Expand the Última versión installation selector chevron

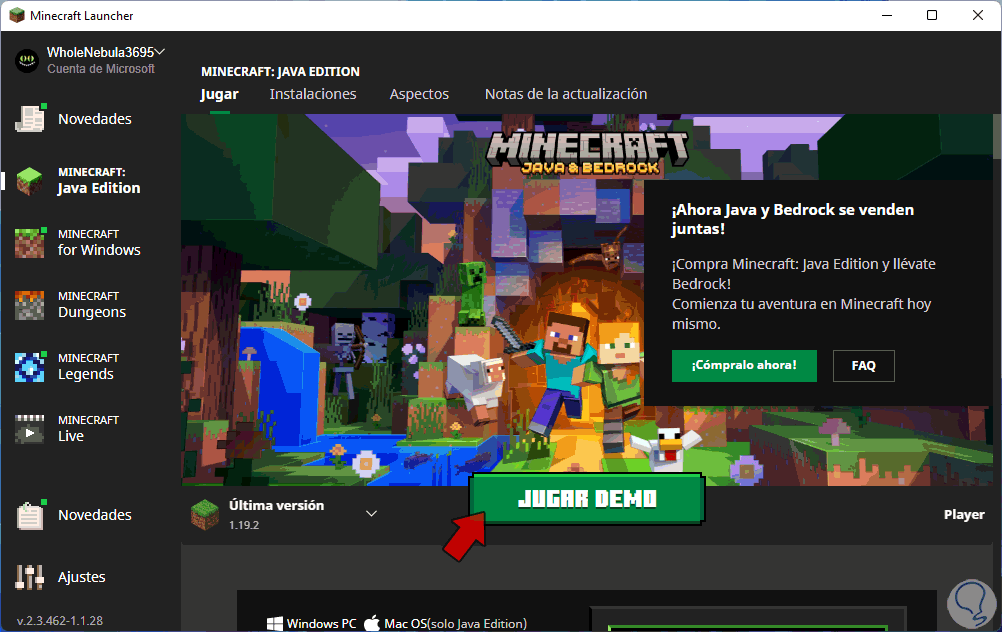click(x=371, y=514)
